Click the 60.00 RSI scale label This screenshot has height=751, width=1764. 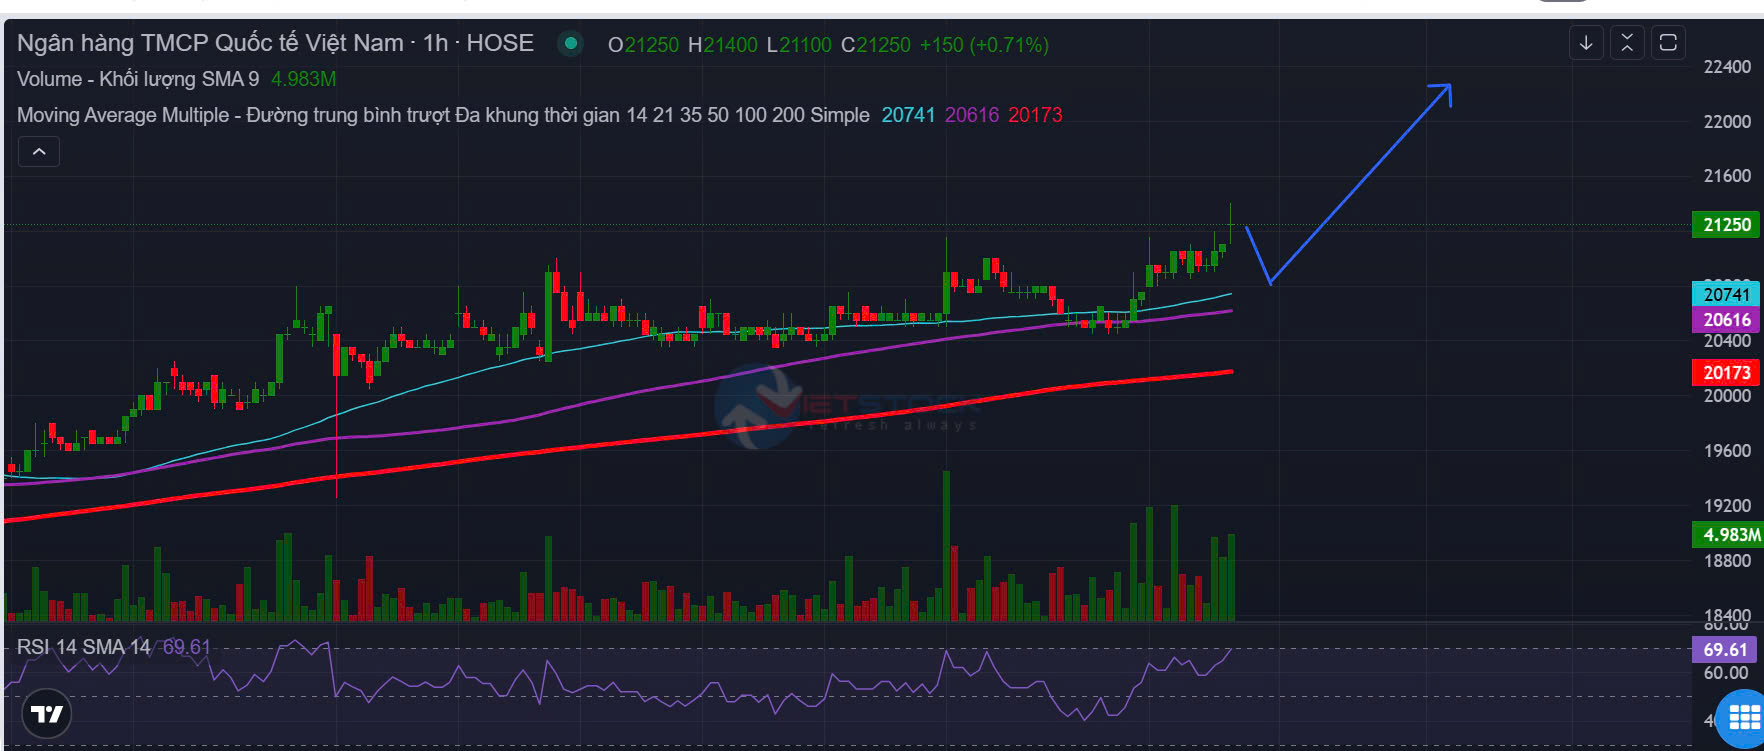[1727, 673]
